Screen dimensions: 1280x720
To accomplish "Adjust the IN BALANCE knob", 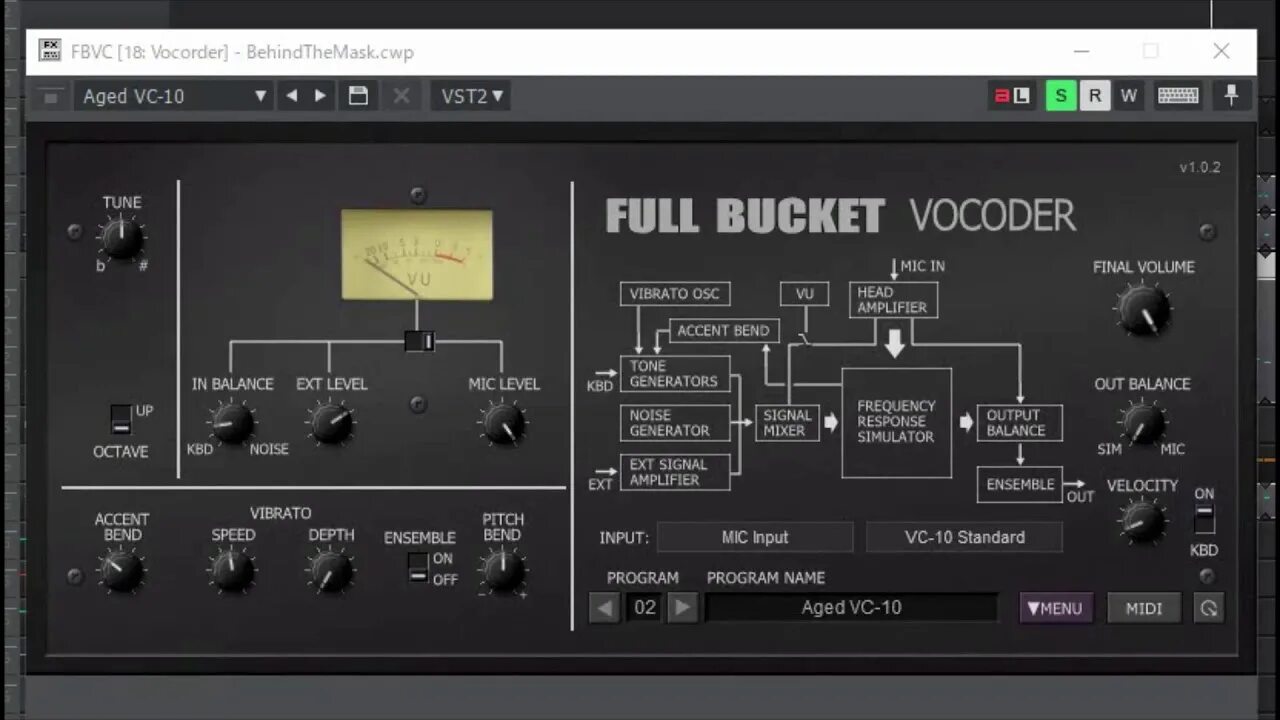I will 232,423.
